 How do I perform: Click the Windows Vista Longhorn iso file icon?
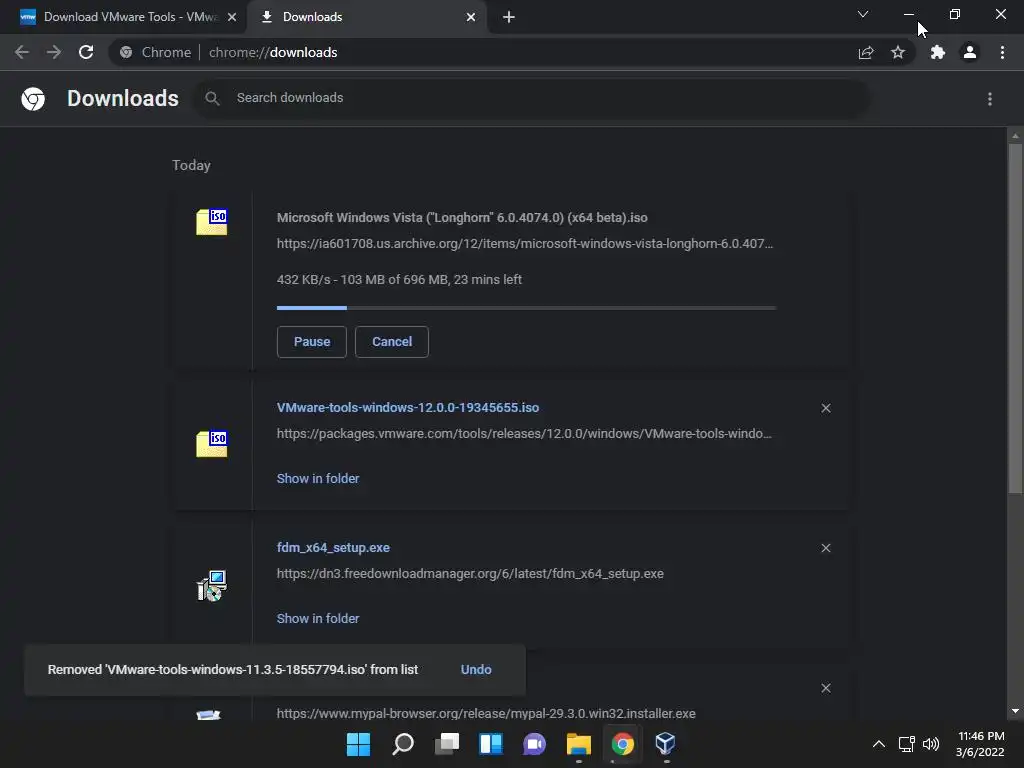[212, 222]
